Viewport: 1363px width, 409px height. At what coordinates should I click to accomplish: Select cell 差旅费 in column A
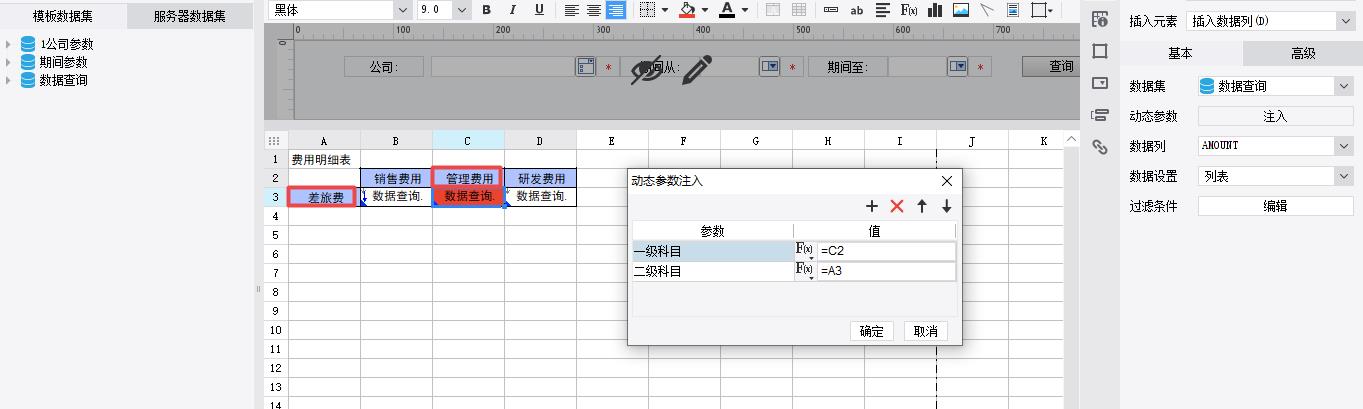325,197
